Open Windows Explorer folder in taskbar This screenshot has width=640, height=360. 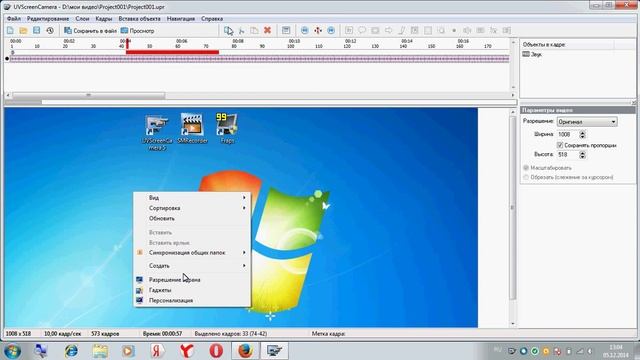click(100, 351)
